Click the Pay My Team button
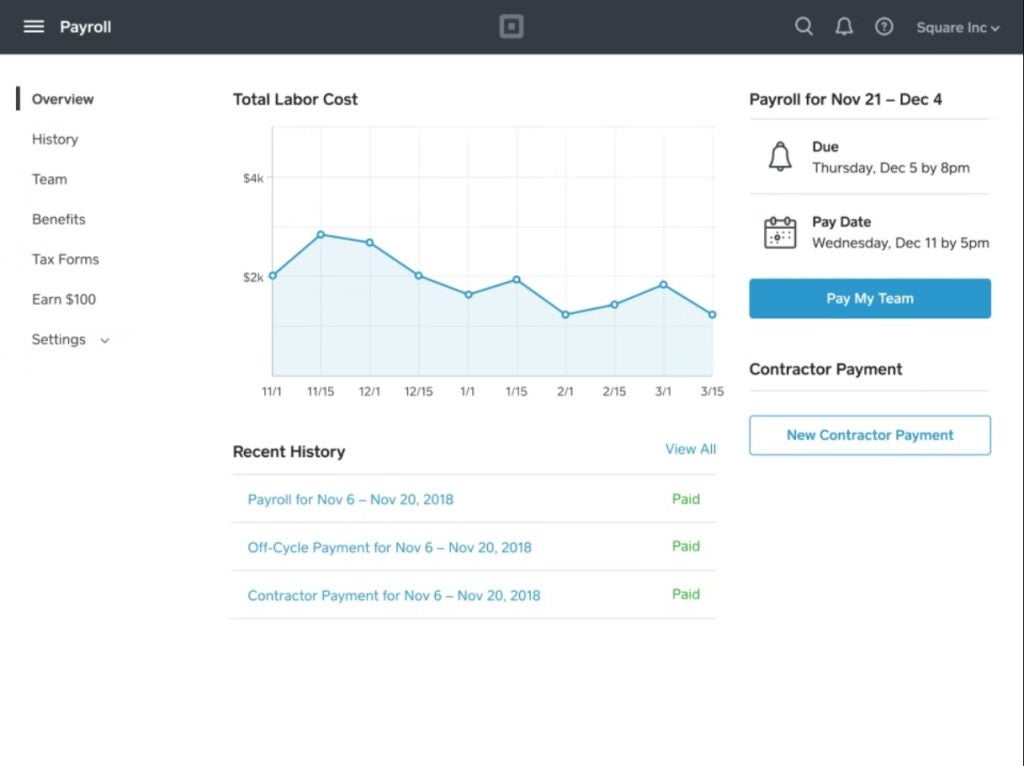The height and width of the screenshot is (766, 1024). [869, 298]
